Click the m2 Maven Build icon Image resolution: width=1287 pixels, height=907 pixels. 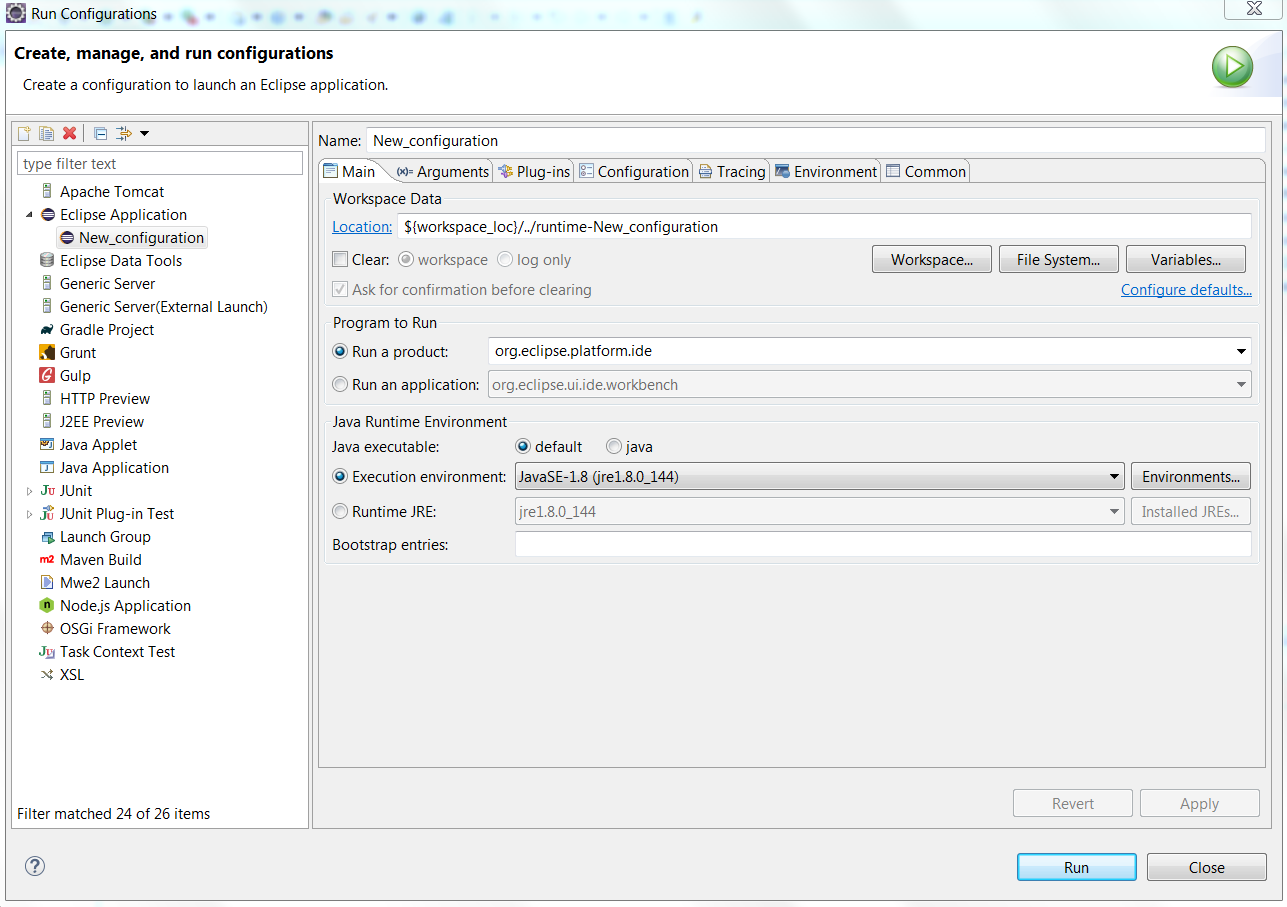(47, 559)
